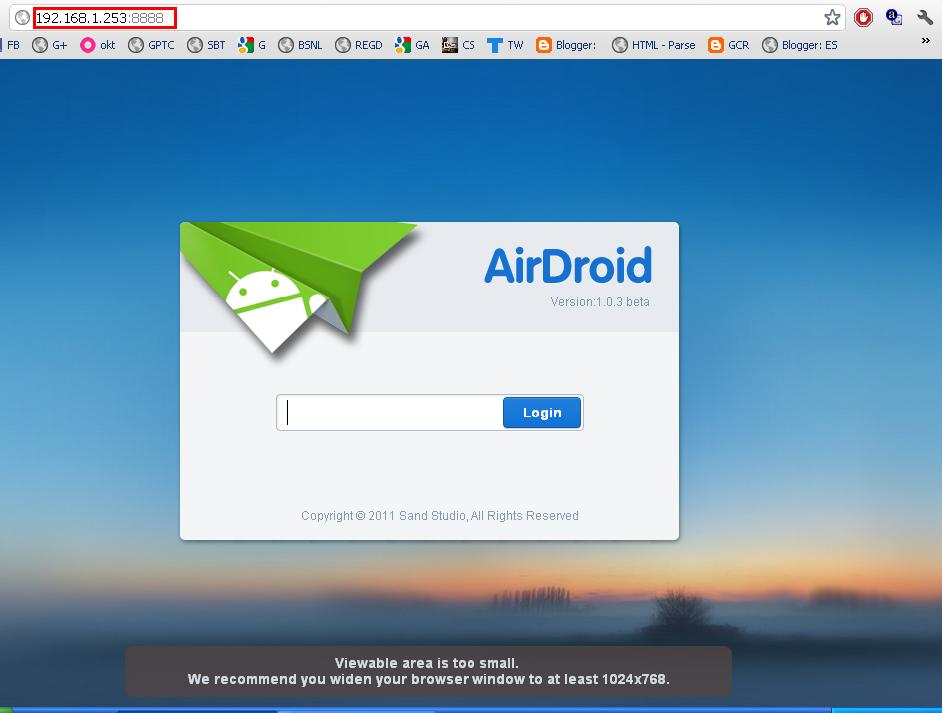Screen dimensions: 942x713
Task: Open the GCR bookmark
Action: tap(729, 45)
